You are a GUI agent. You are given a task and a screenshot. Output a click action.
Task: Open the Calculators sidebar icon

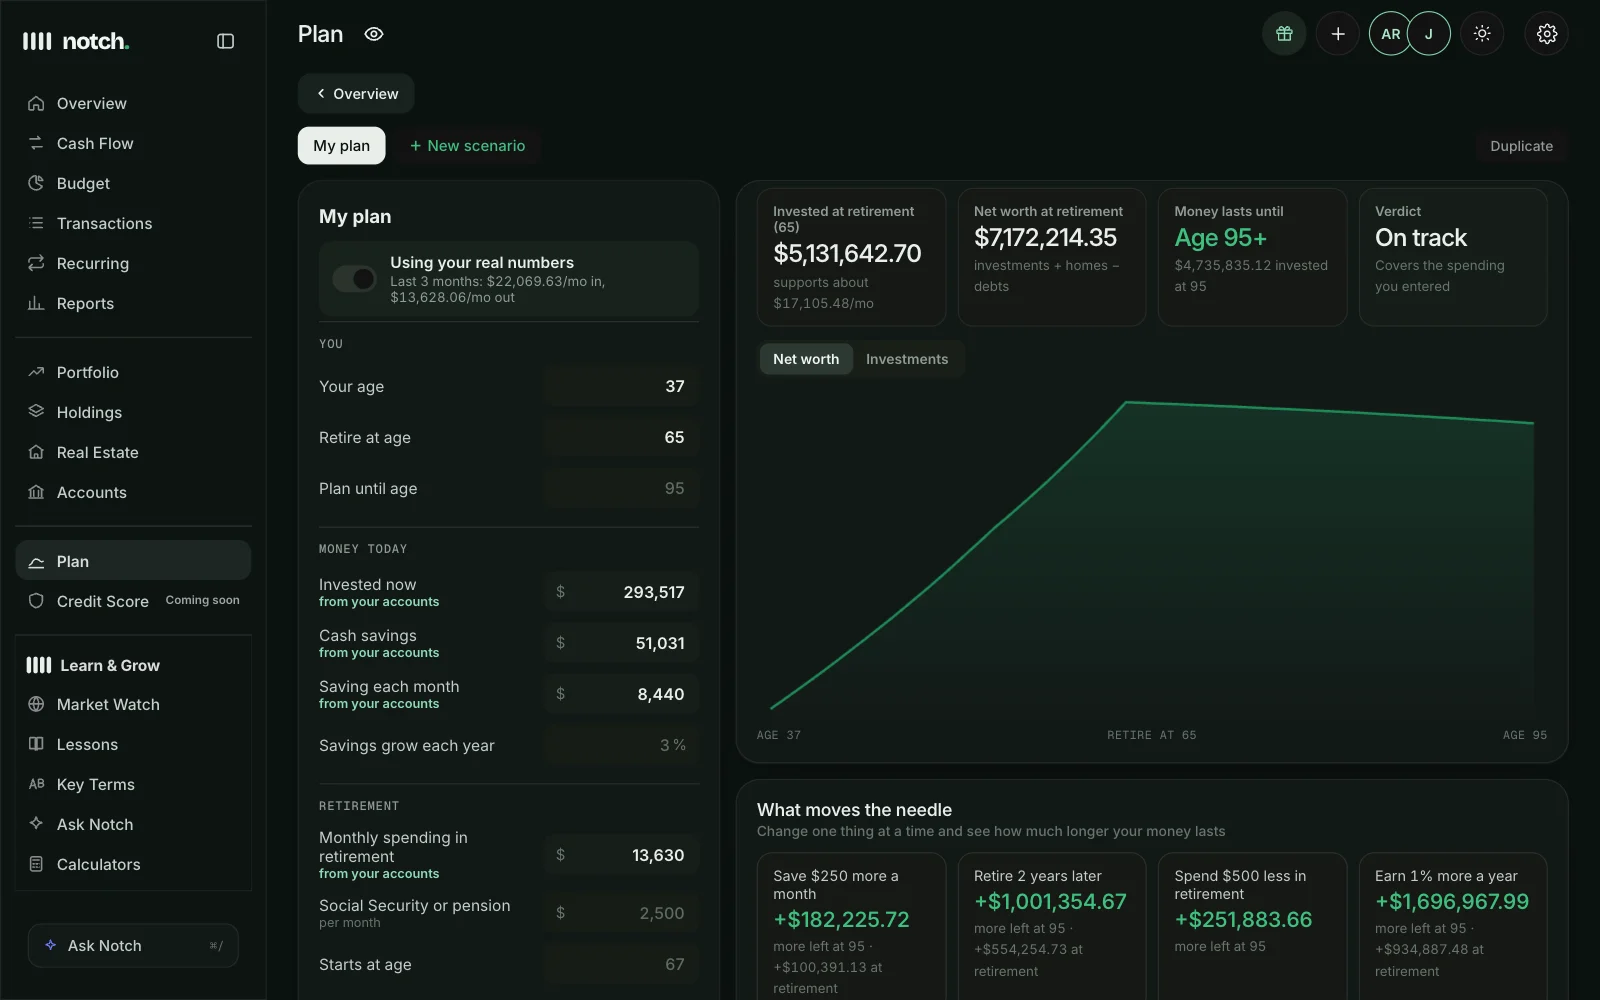pos(36,864)
